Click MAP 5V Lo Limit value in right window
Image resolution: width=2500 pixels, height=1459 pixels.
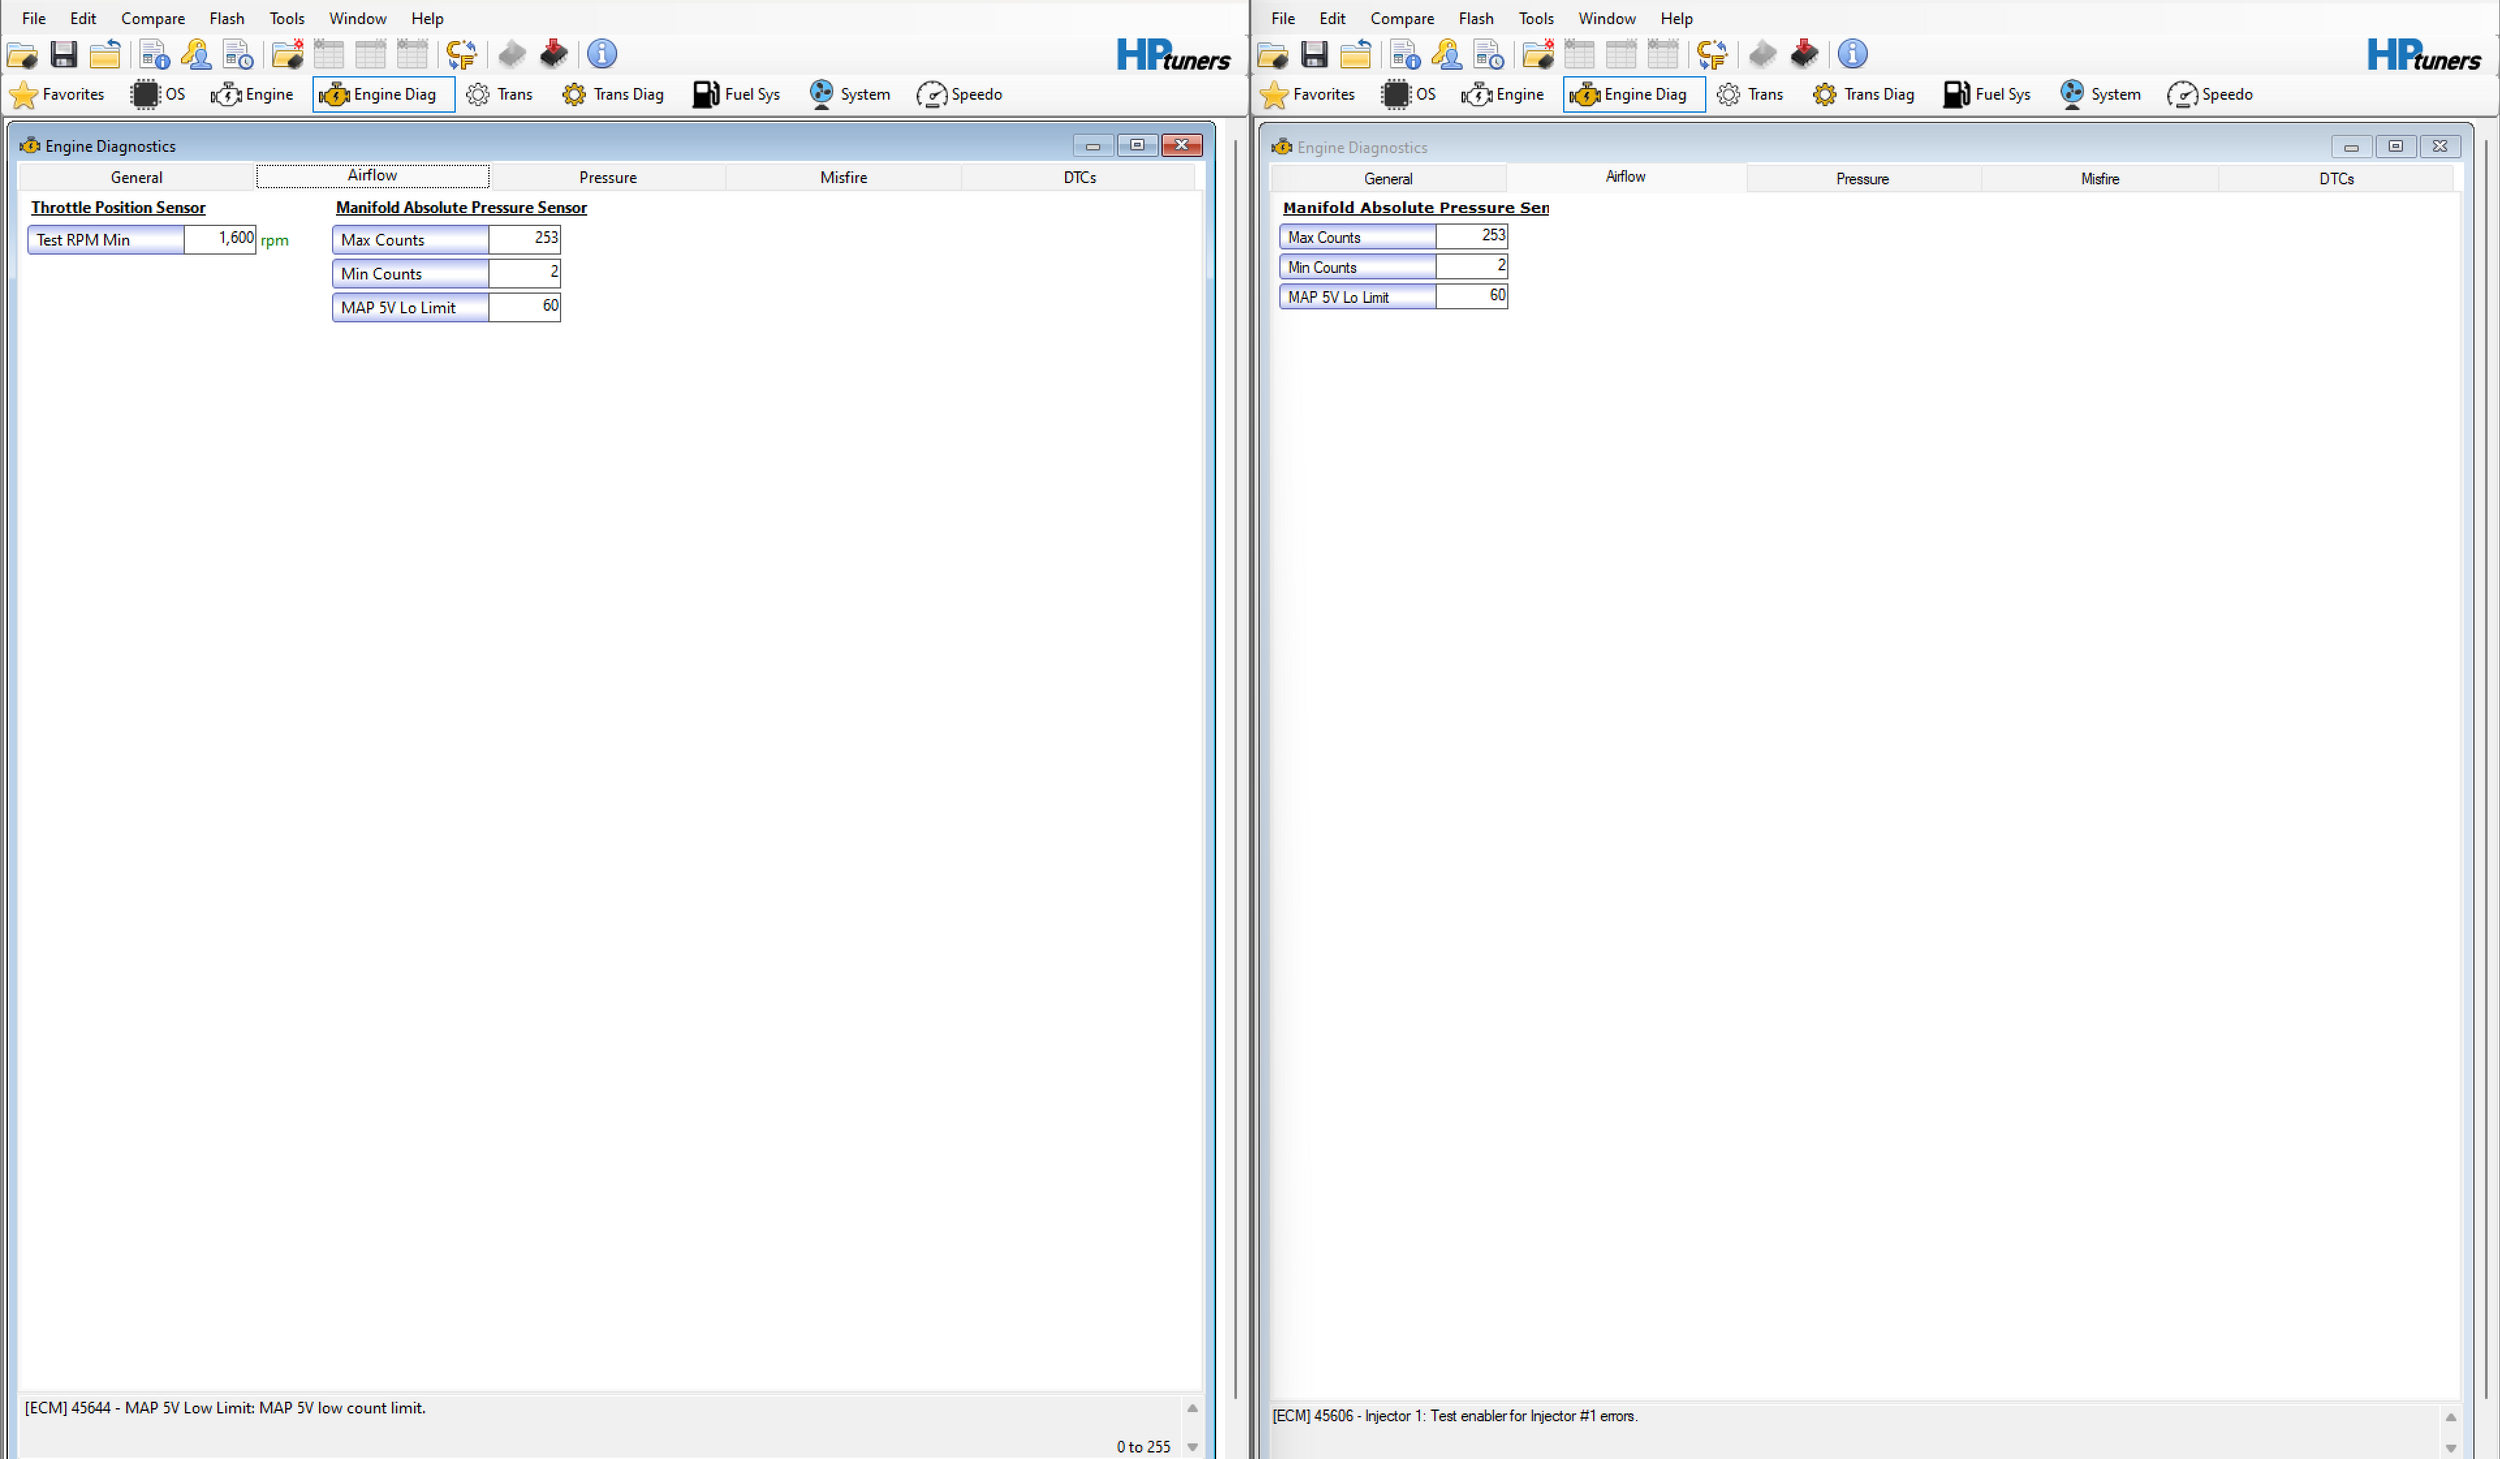1471,296
